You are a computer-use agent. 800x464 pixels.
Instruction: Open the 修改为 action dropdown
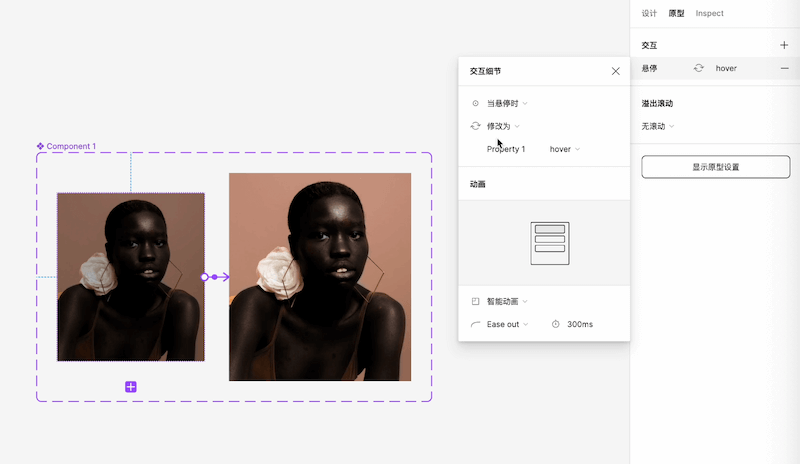(x=503, y=126)
